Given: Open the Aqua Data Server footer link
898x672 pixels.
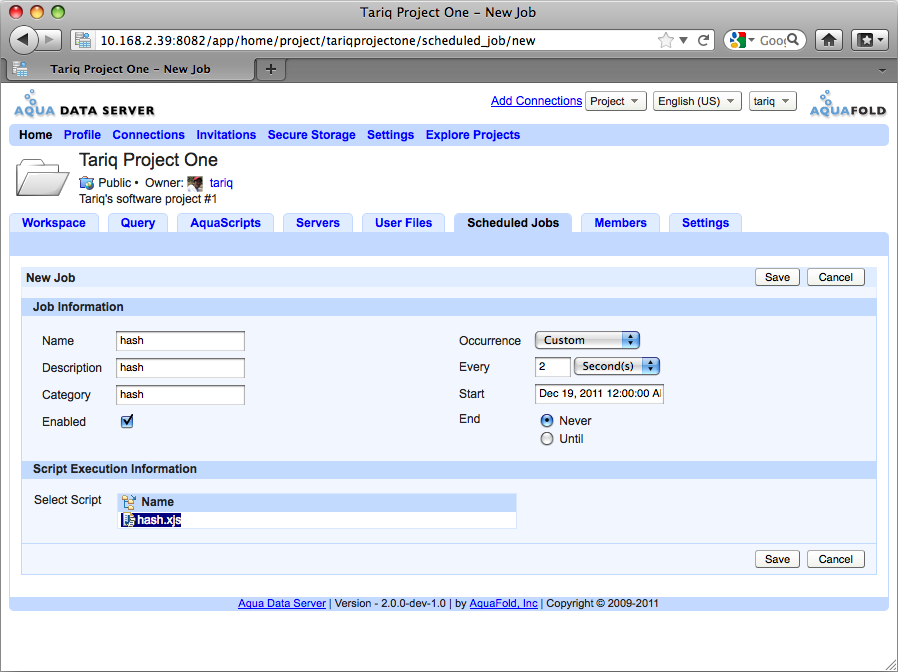Looking at the screenshot, I should pos(282,603).
